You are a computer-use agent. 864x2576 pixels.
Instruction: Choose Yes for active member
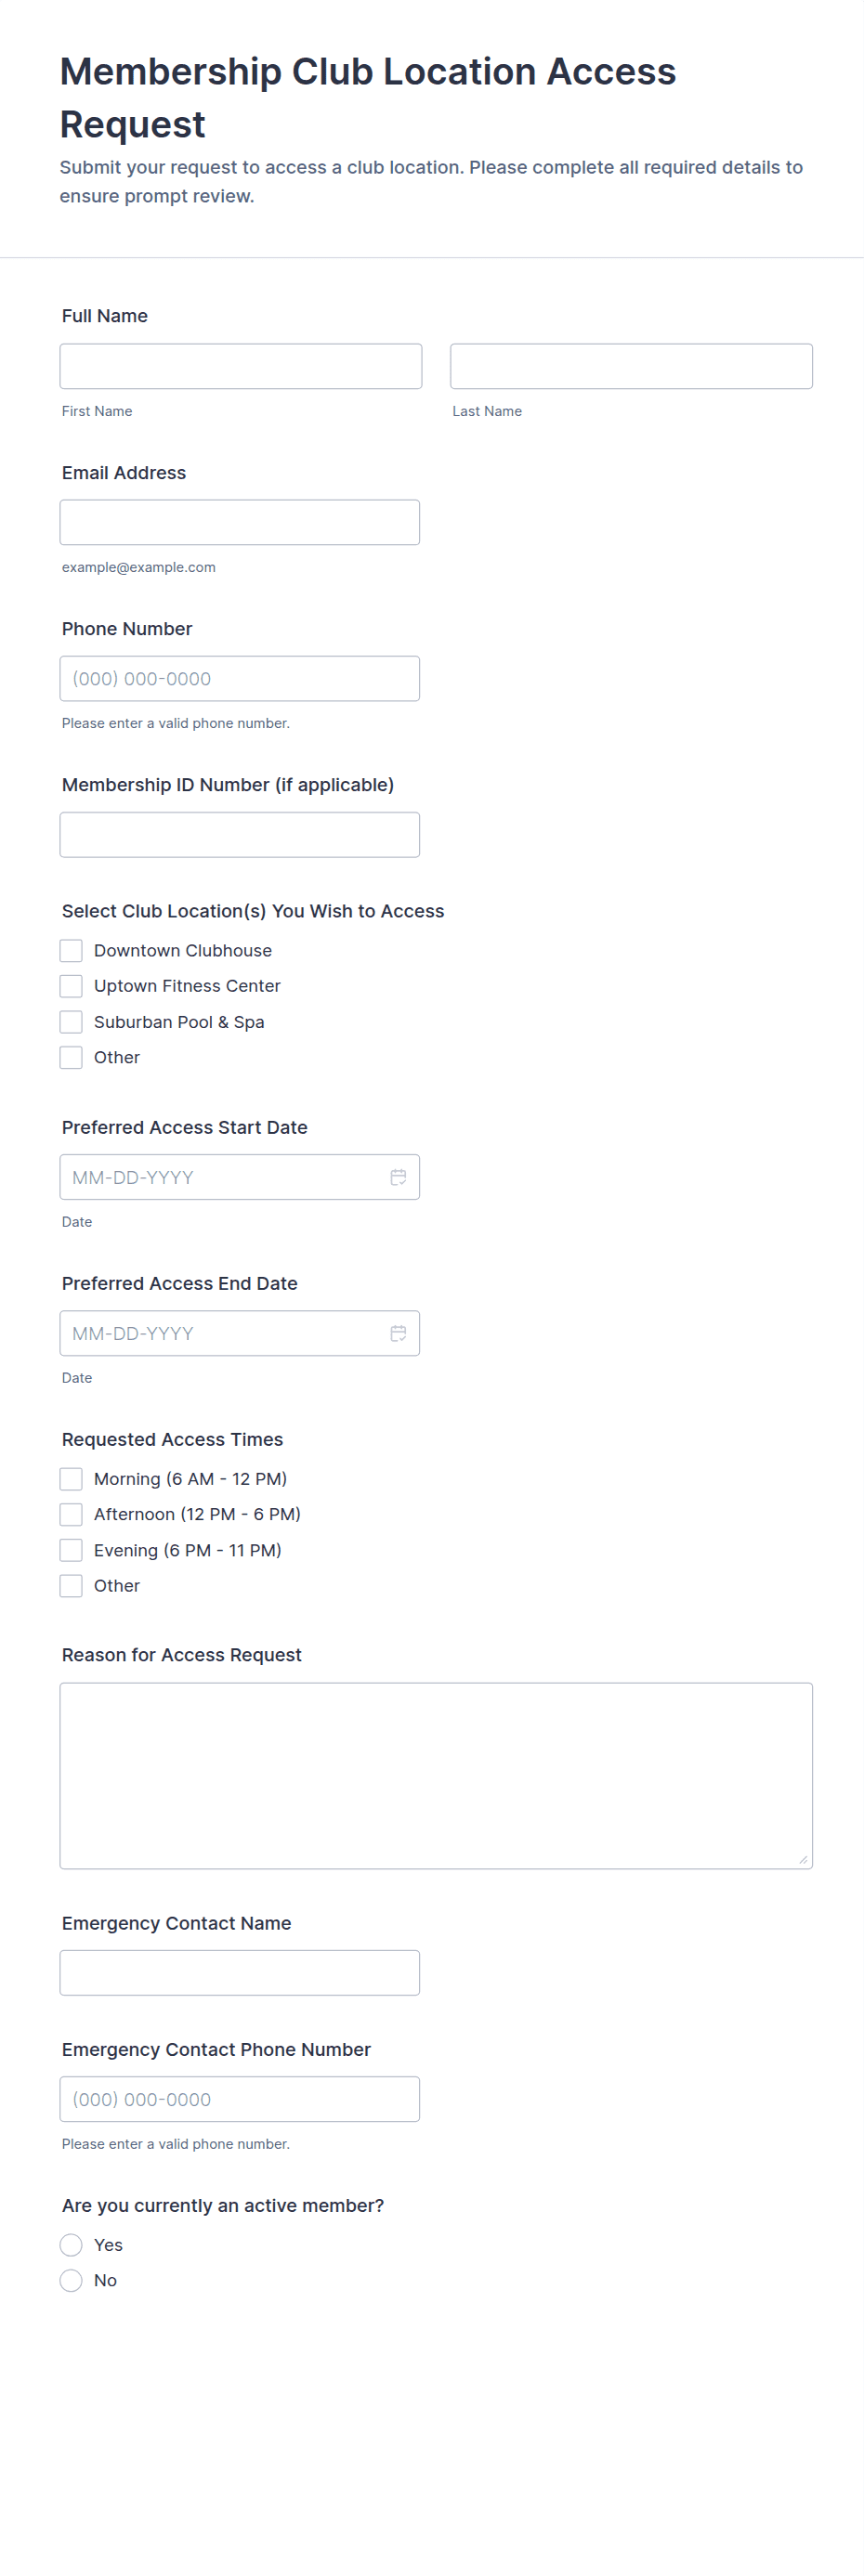coord(71,2245)
